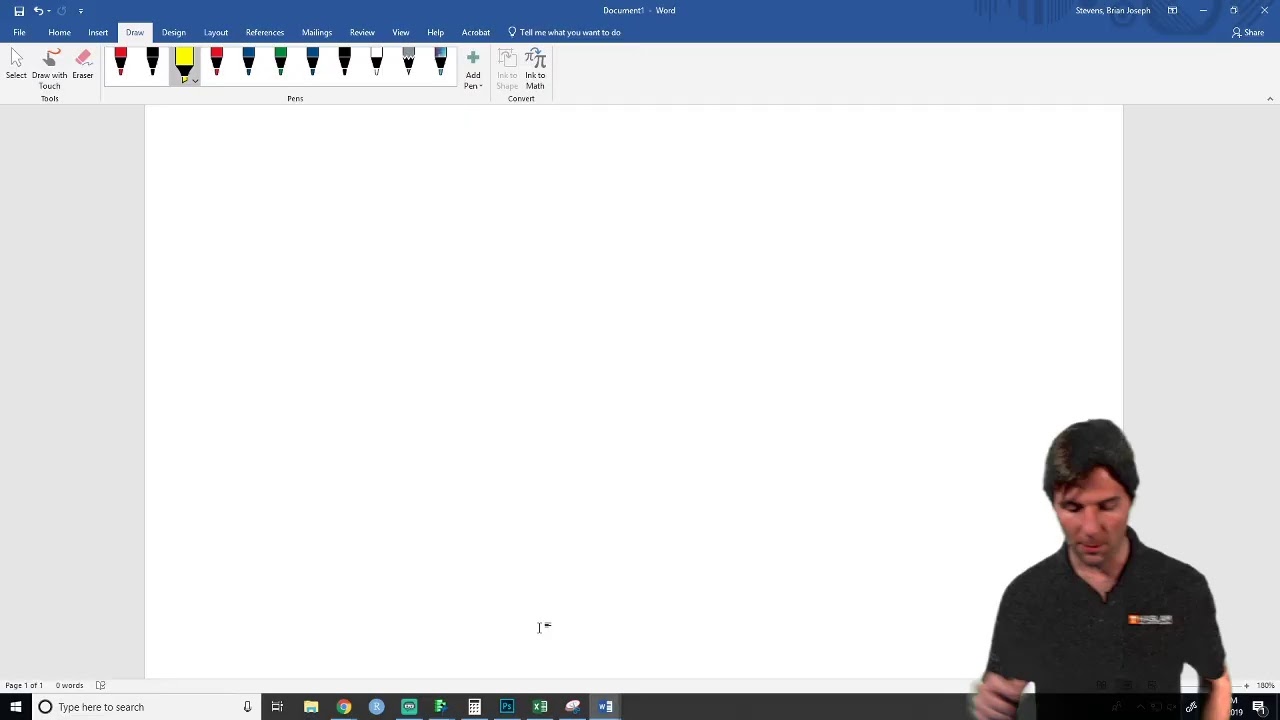The height and width of the screenshot is (720, 1280).
Task: Click the taskbar search microphone
Action: pyautogui.click(x=247, y=707)
